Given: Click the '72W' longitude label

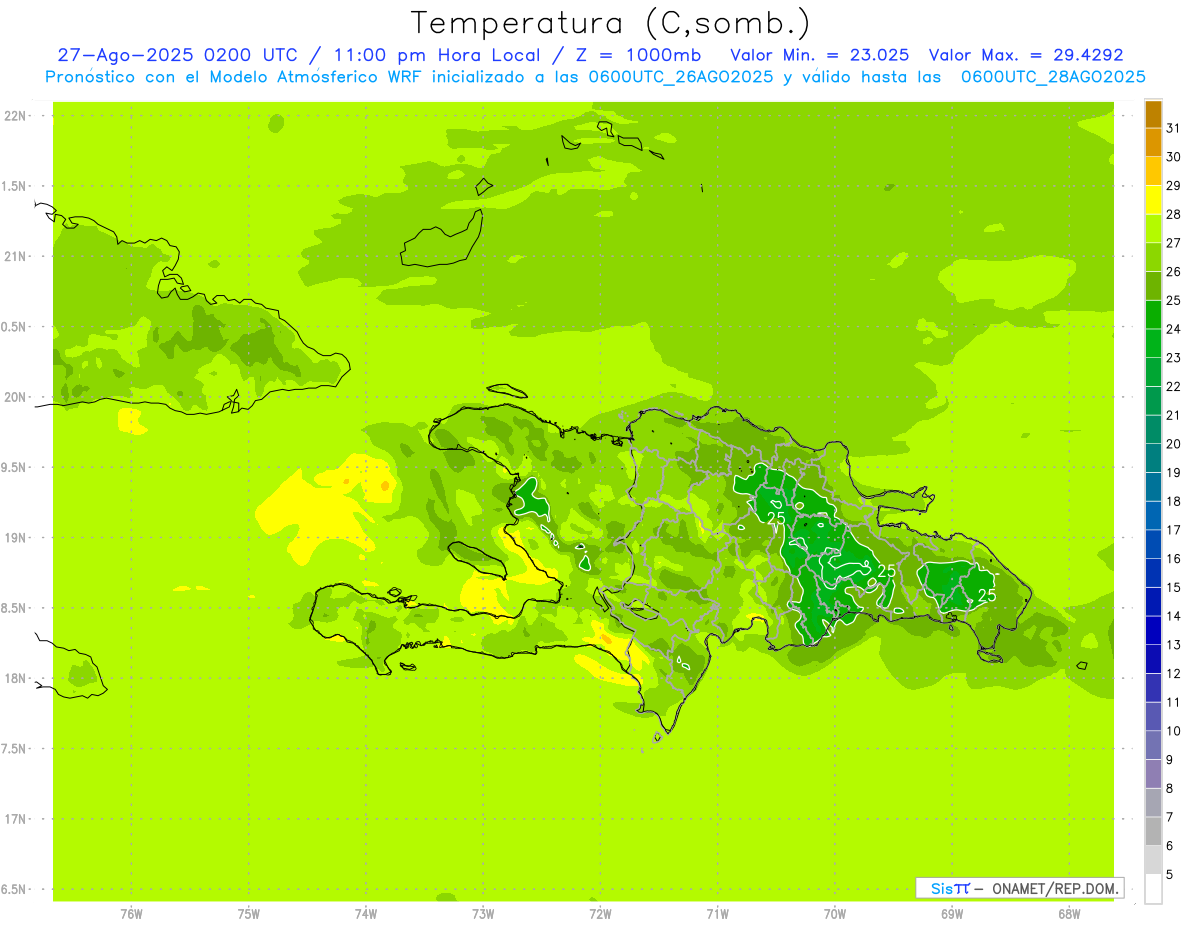Looking at the screenshot, I should click(600, 913).
